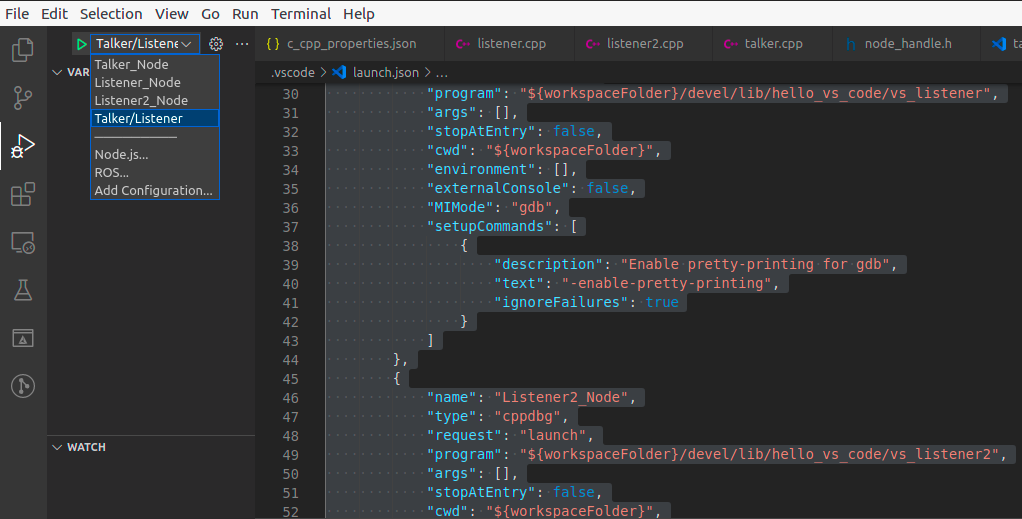The height and width of the screenshot is (519, 1022).
Task: Open the Go menu
Action: tap(210, 14)
